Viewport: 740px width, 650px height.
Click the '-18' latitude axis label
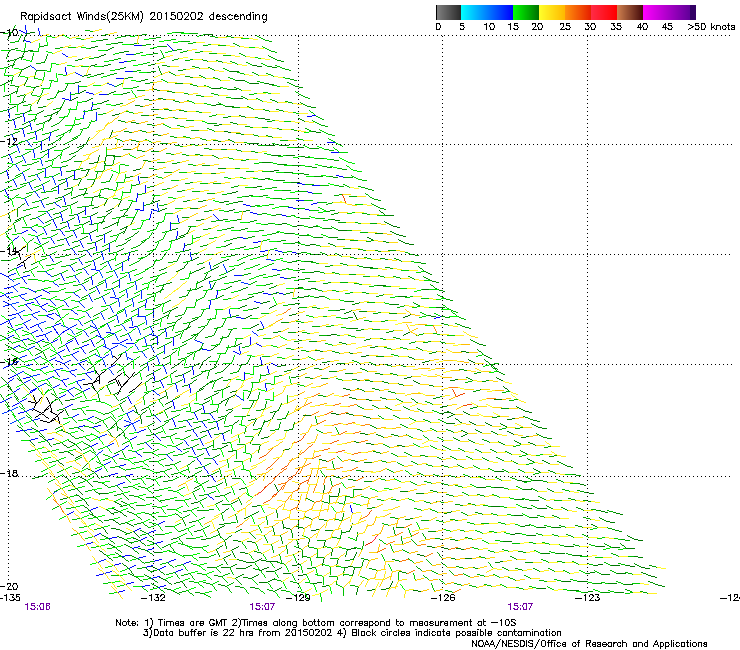tap(9, 473)
